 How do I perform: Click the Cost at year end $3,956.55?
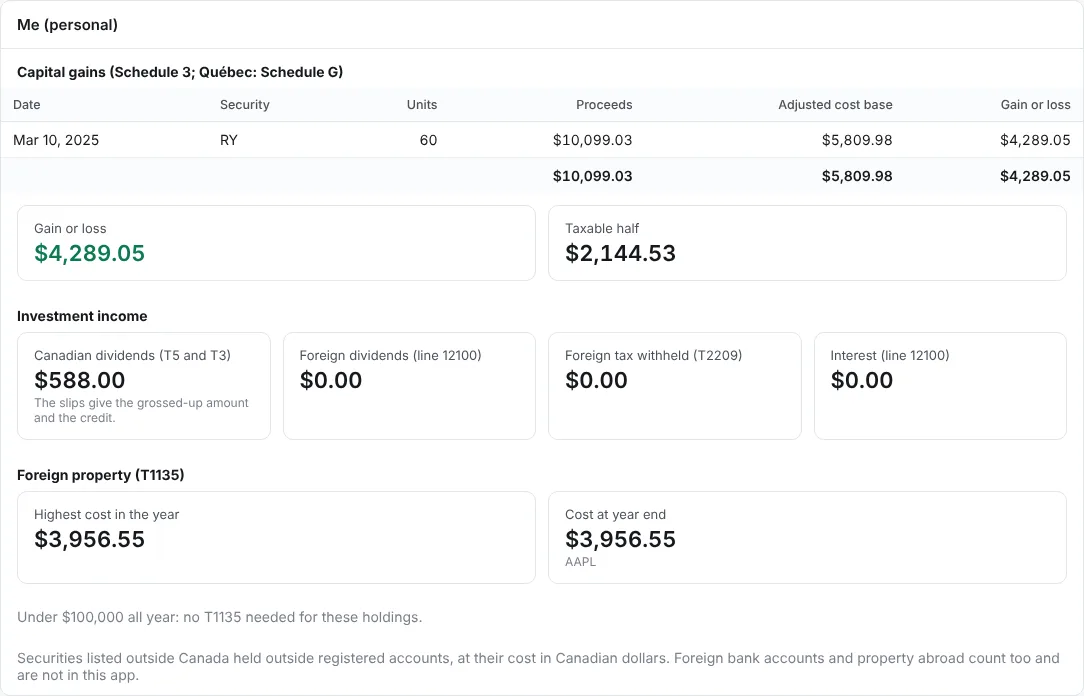[x=621, y=539]
